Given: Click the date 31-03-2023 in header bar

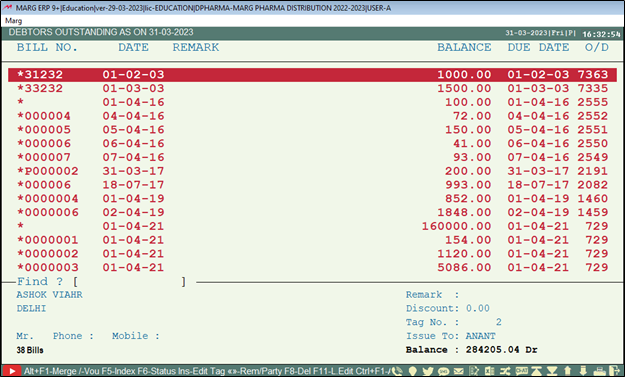Looking at the screenshot, I should coord(526,33).
